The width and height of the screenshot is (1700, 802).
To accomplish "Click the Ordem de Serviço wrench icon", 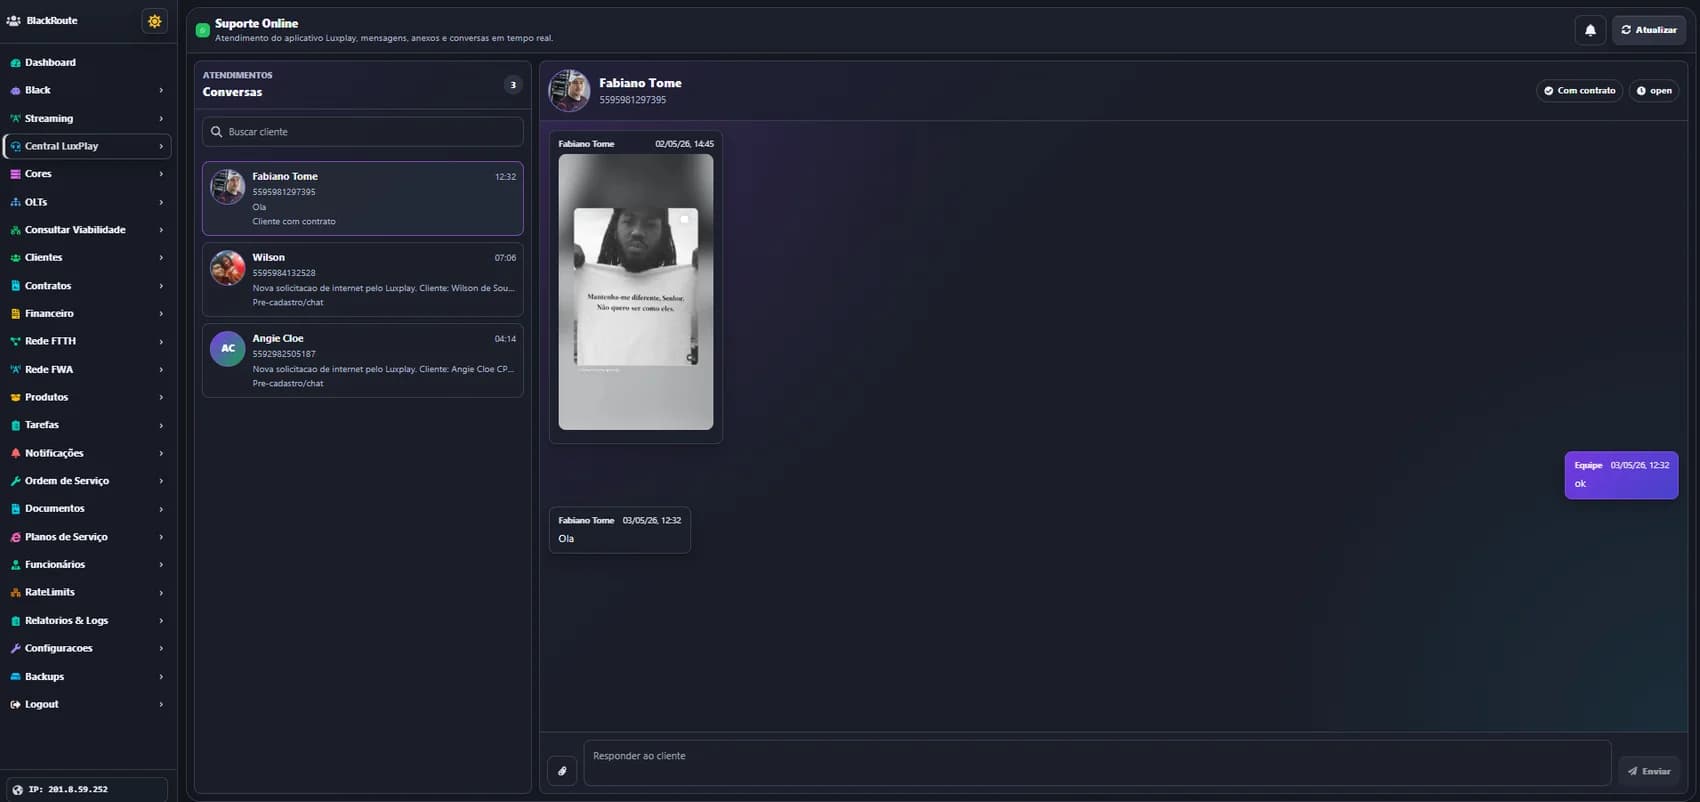I will pyautogui.click(x=15, y=481).
